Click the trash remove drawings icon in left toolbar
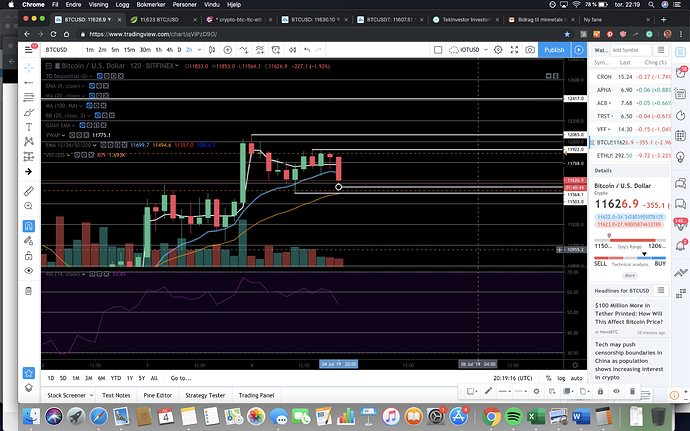Viewport: 690px width, 431px height. [29, 291]
